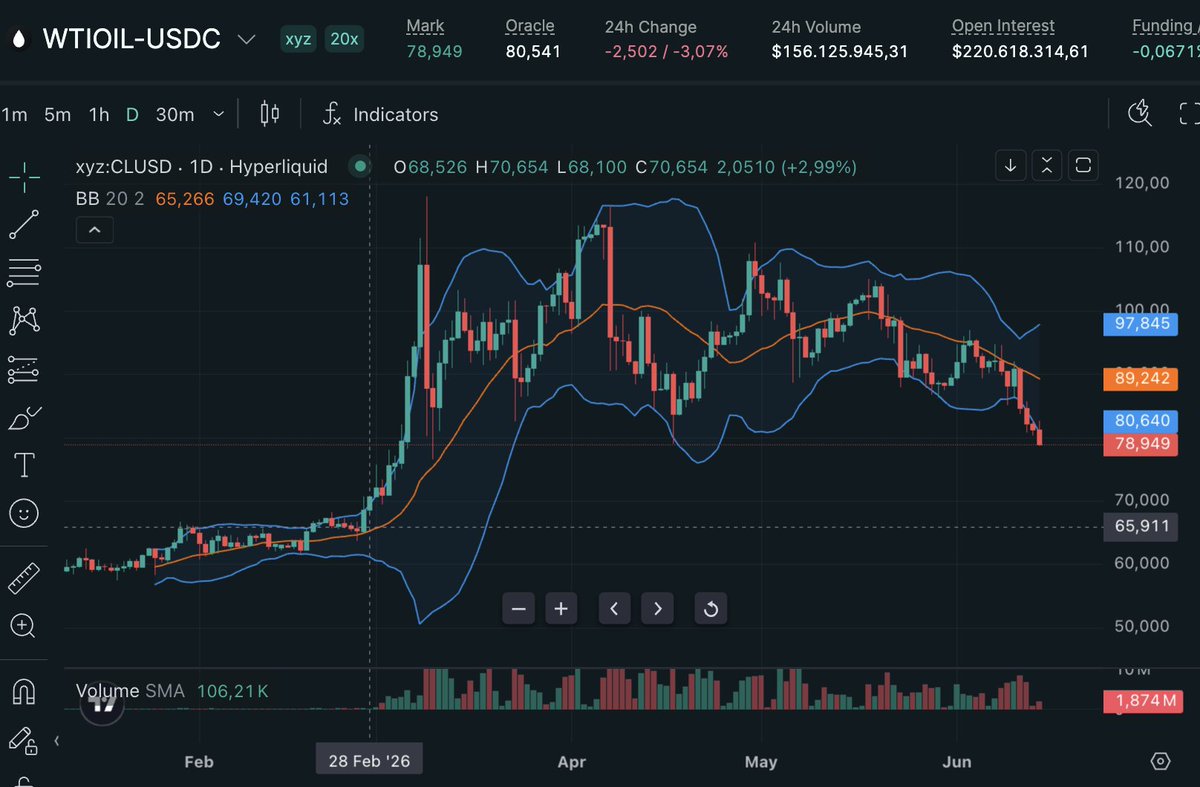The width and height of the screenshot is (1200, 787).
Task: Select the XABCD pattern tool
Action: (24, 320)
